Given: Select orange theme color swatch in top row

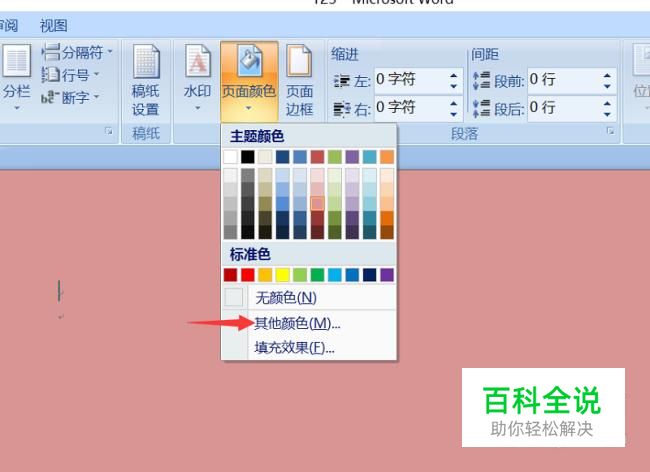Looking at the screenshot, I should [387, 157].
